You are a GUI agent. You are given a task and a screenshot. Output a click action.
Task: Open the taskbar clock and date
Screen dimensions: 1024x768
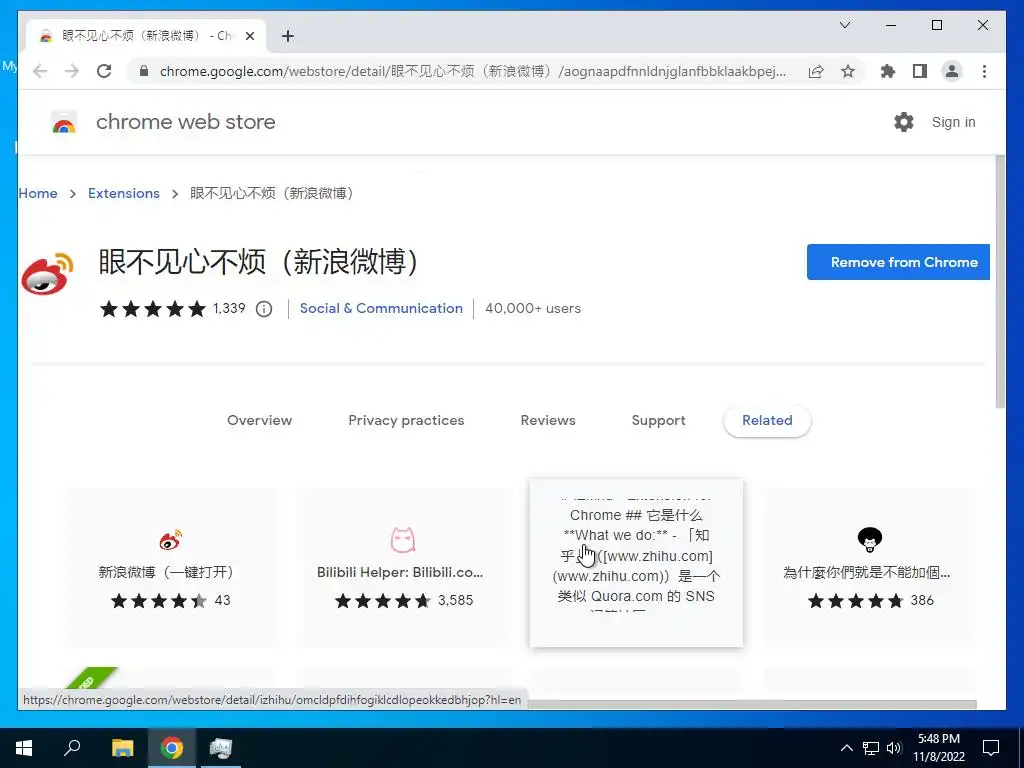(x=938, y=748)
